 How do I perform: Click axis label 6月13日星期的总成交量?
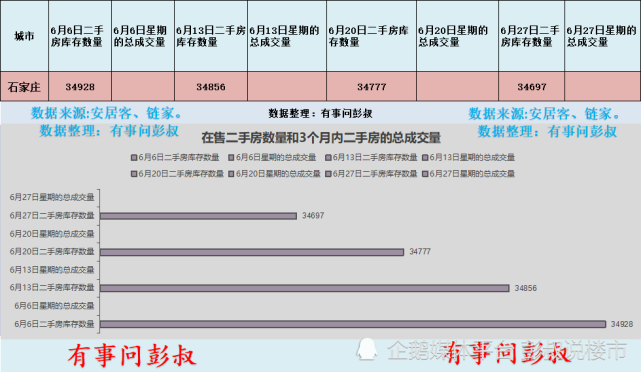point(52,270)
